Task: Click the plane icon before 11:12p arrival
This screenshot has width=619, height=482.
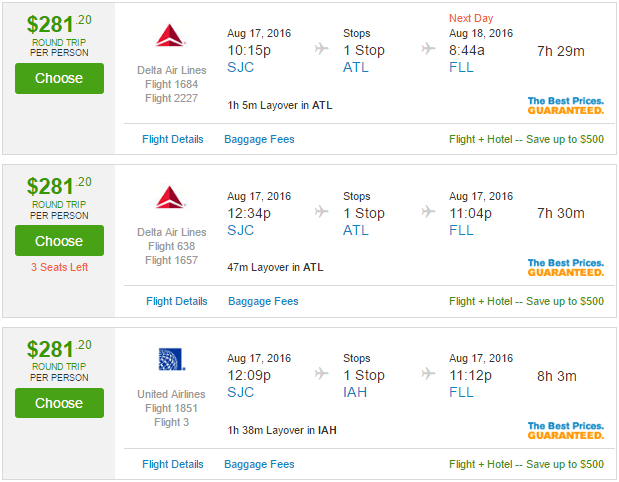Action: click(x=428, y=373)
